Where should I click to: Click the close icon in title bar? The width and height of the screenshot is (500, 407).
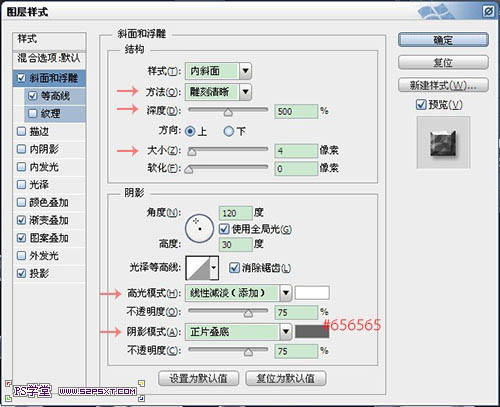488,11
